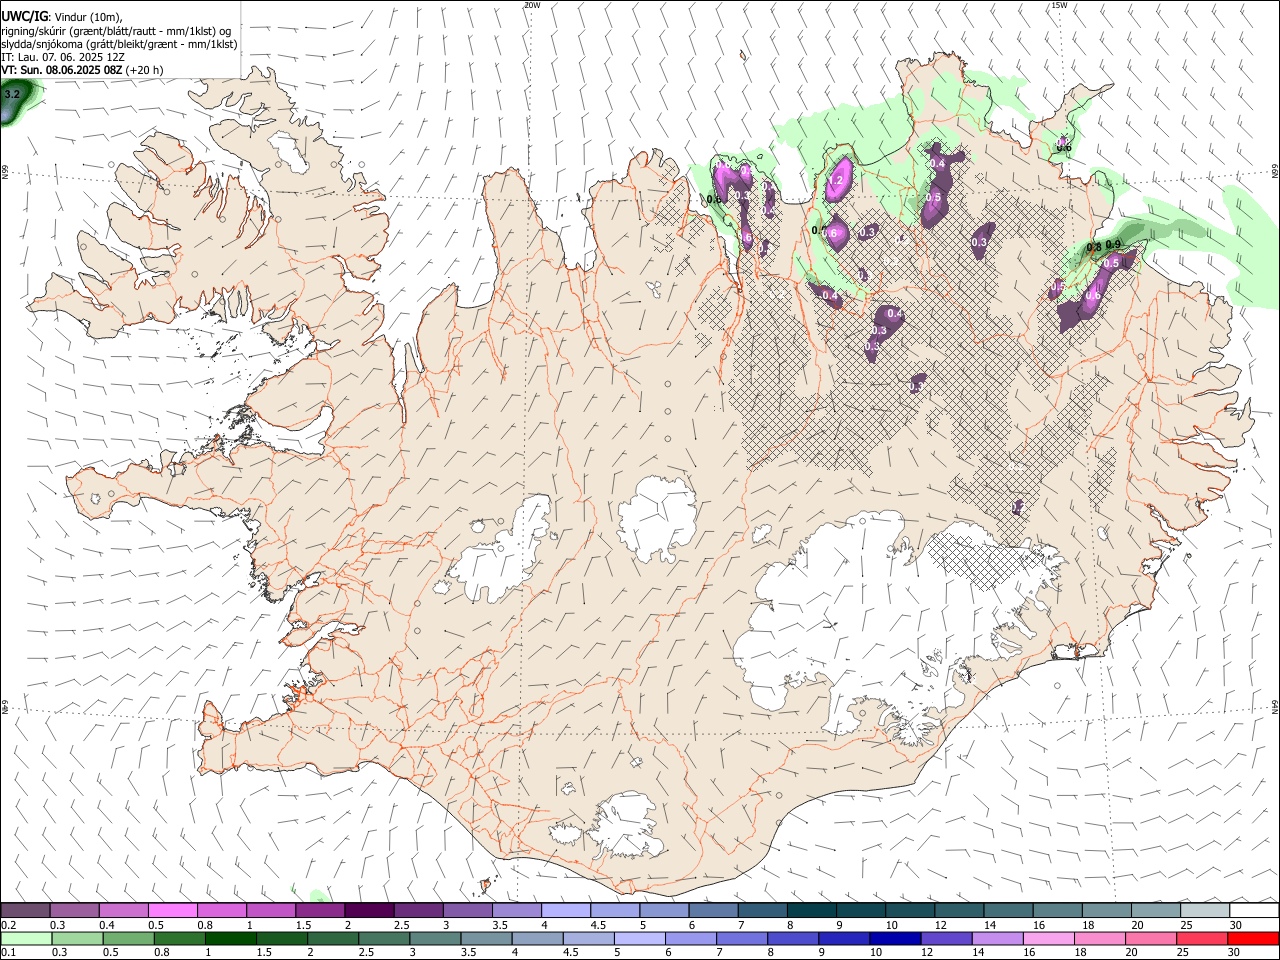Select the light purple 14 rain swatch
This screenshot has width=1280, height=960.
(x=996, y=938)
